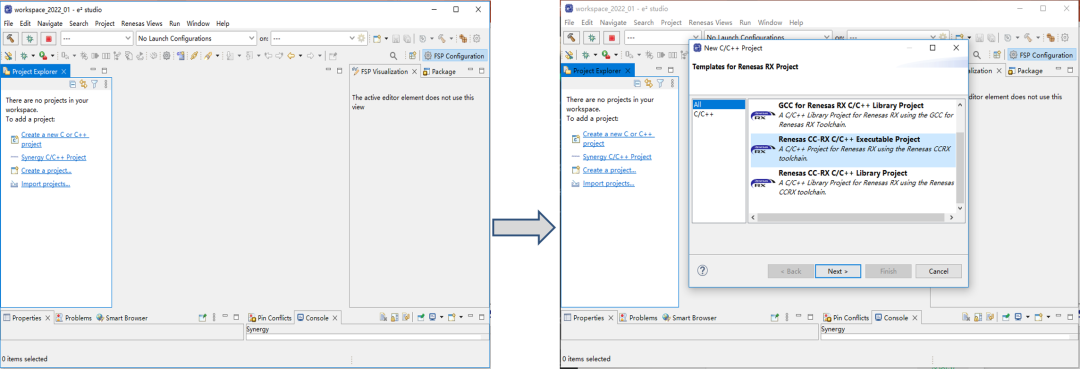This screenshot has width=1080, height=369.
Task: Select GCC for Renesas RX C/C++ Library Project
Action: [x=853, y=116]
